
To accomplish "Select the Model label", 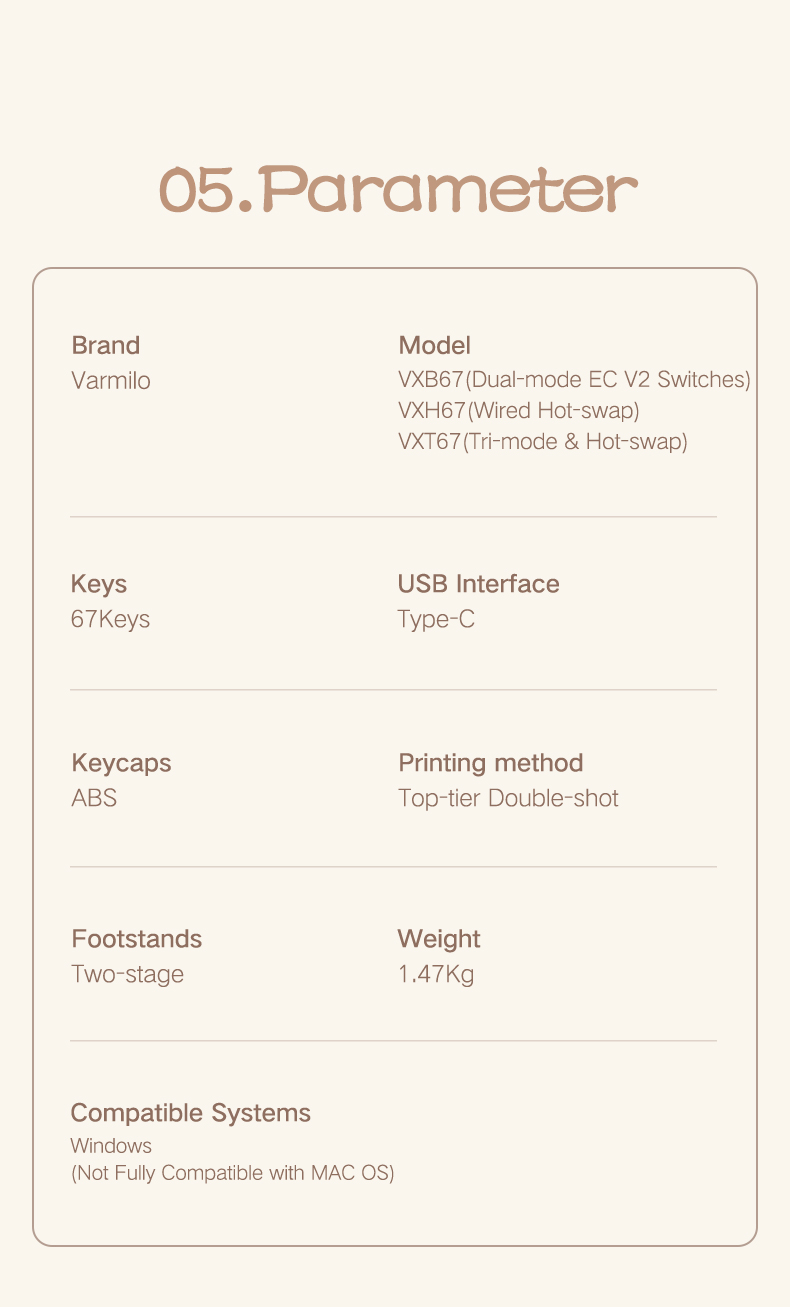I will [x=434, y=346].
